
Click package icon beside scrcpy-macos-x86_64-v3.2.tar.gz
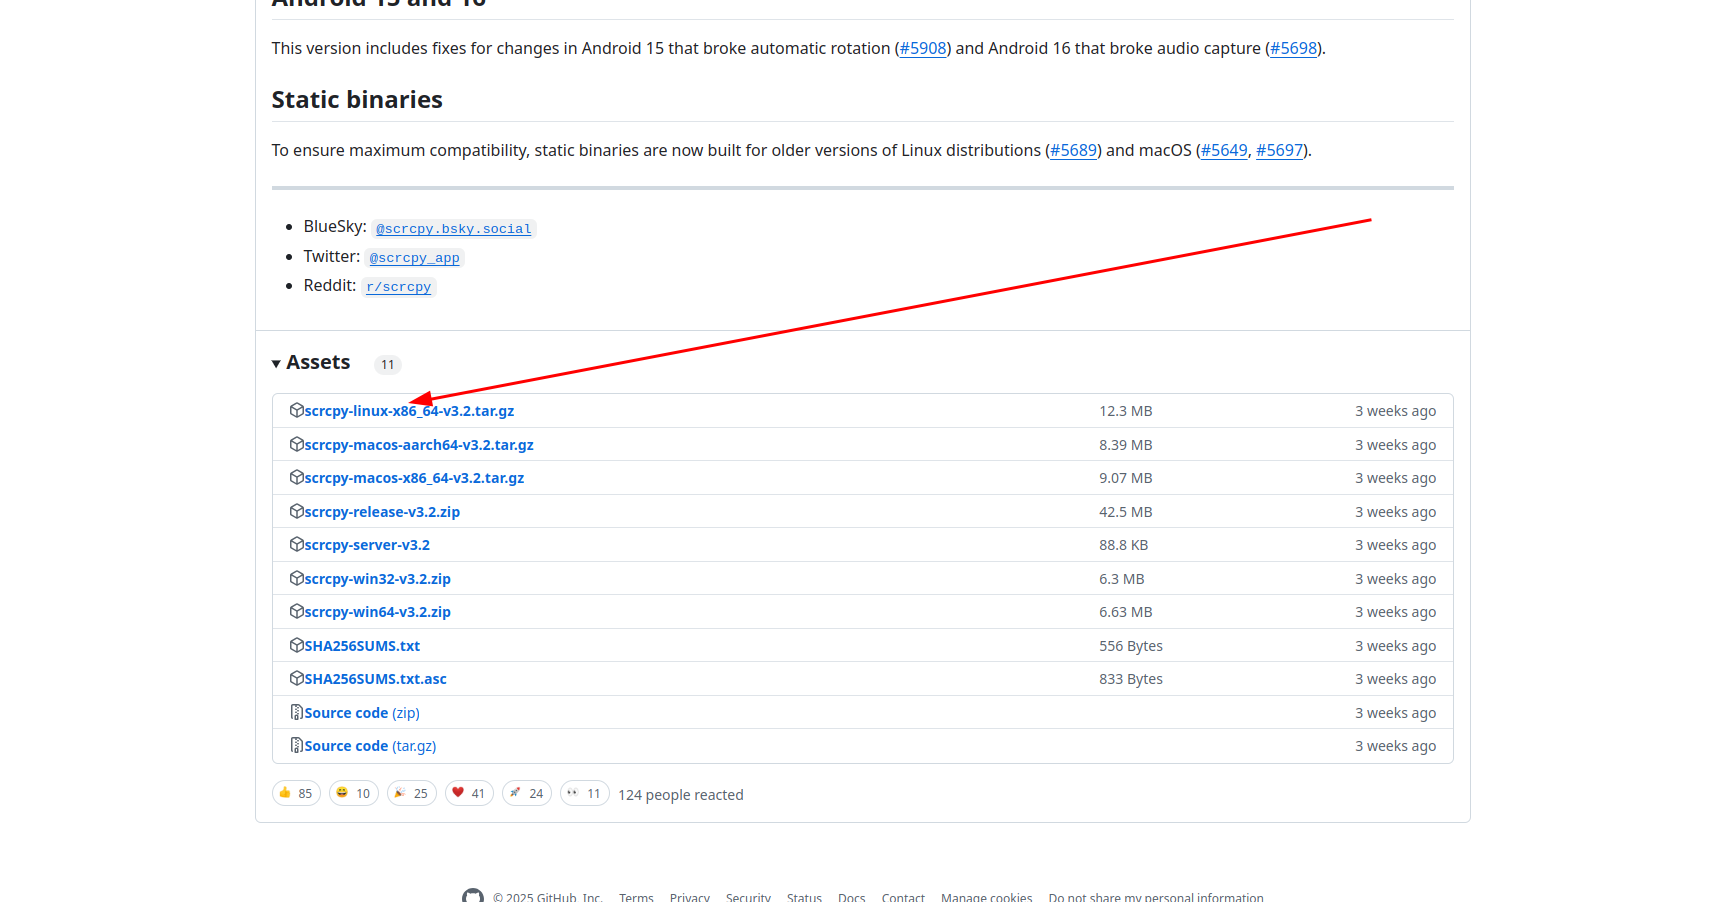click(x=296, y=477)
